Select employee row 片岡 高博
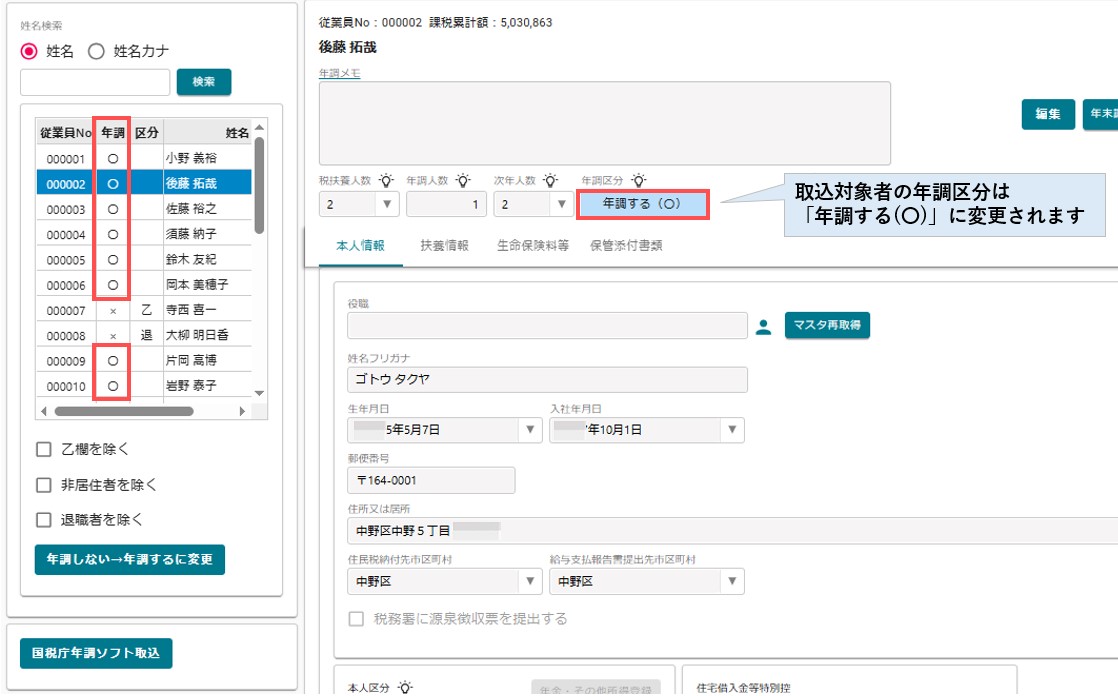The height and width of the screenshot is (696, 1118). 144,361
